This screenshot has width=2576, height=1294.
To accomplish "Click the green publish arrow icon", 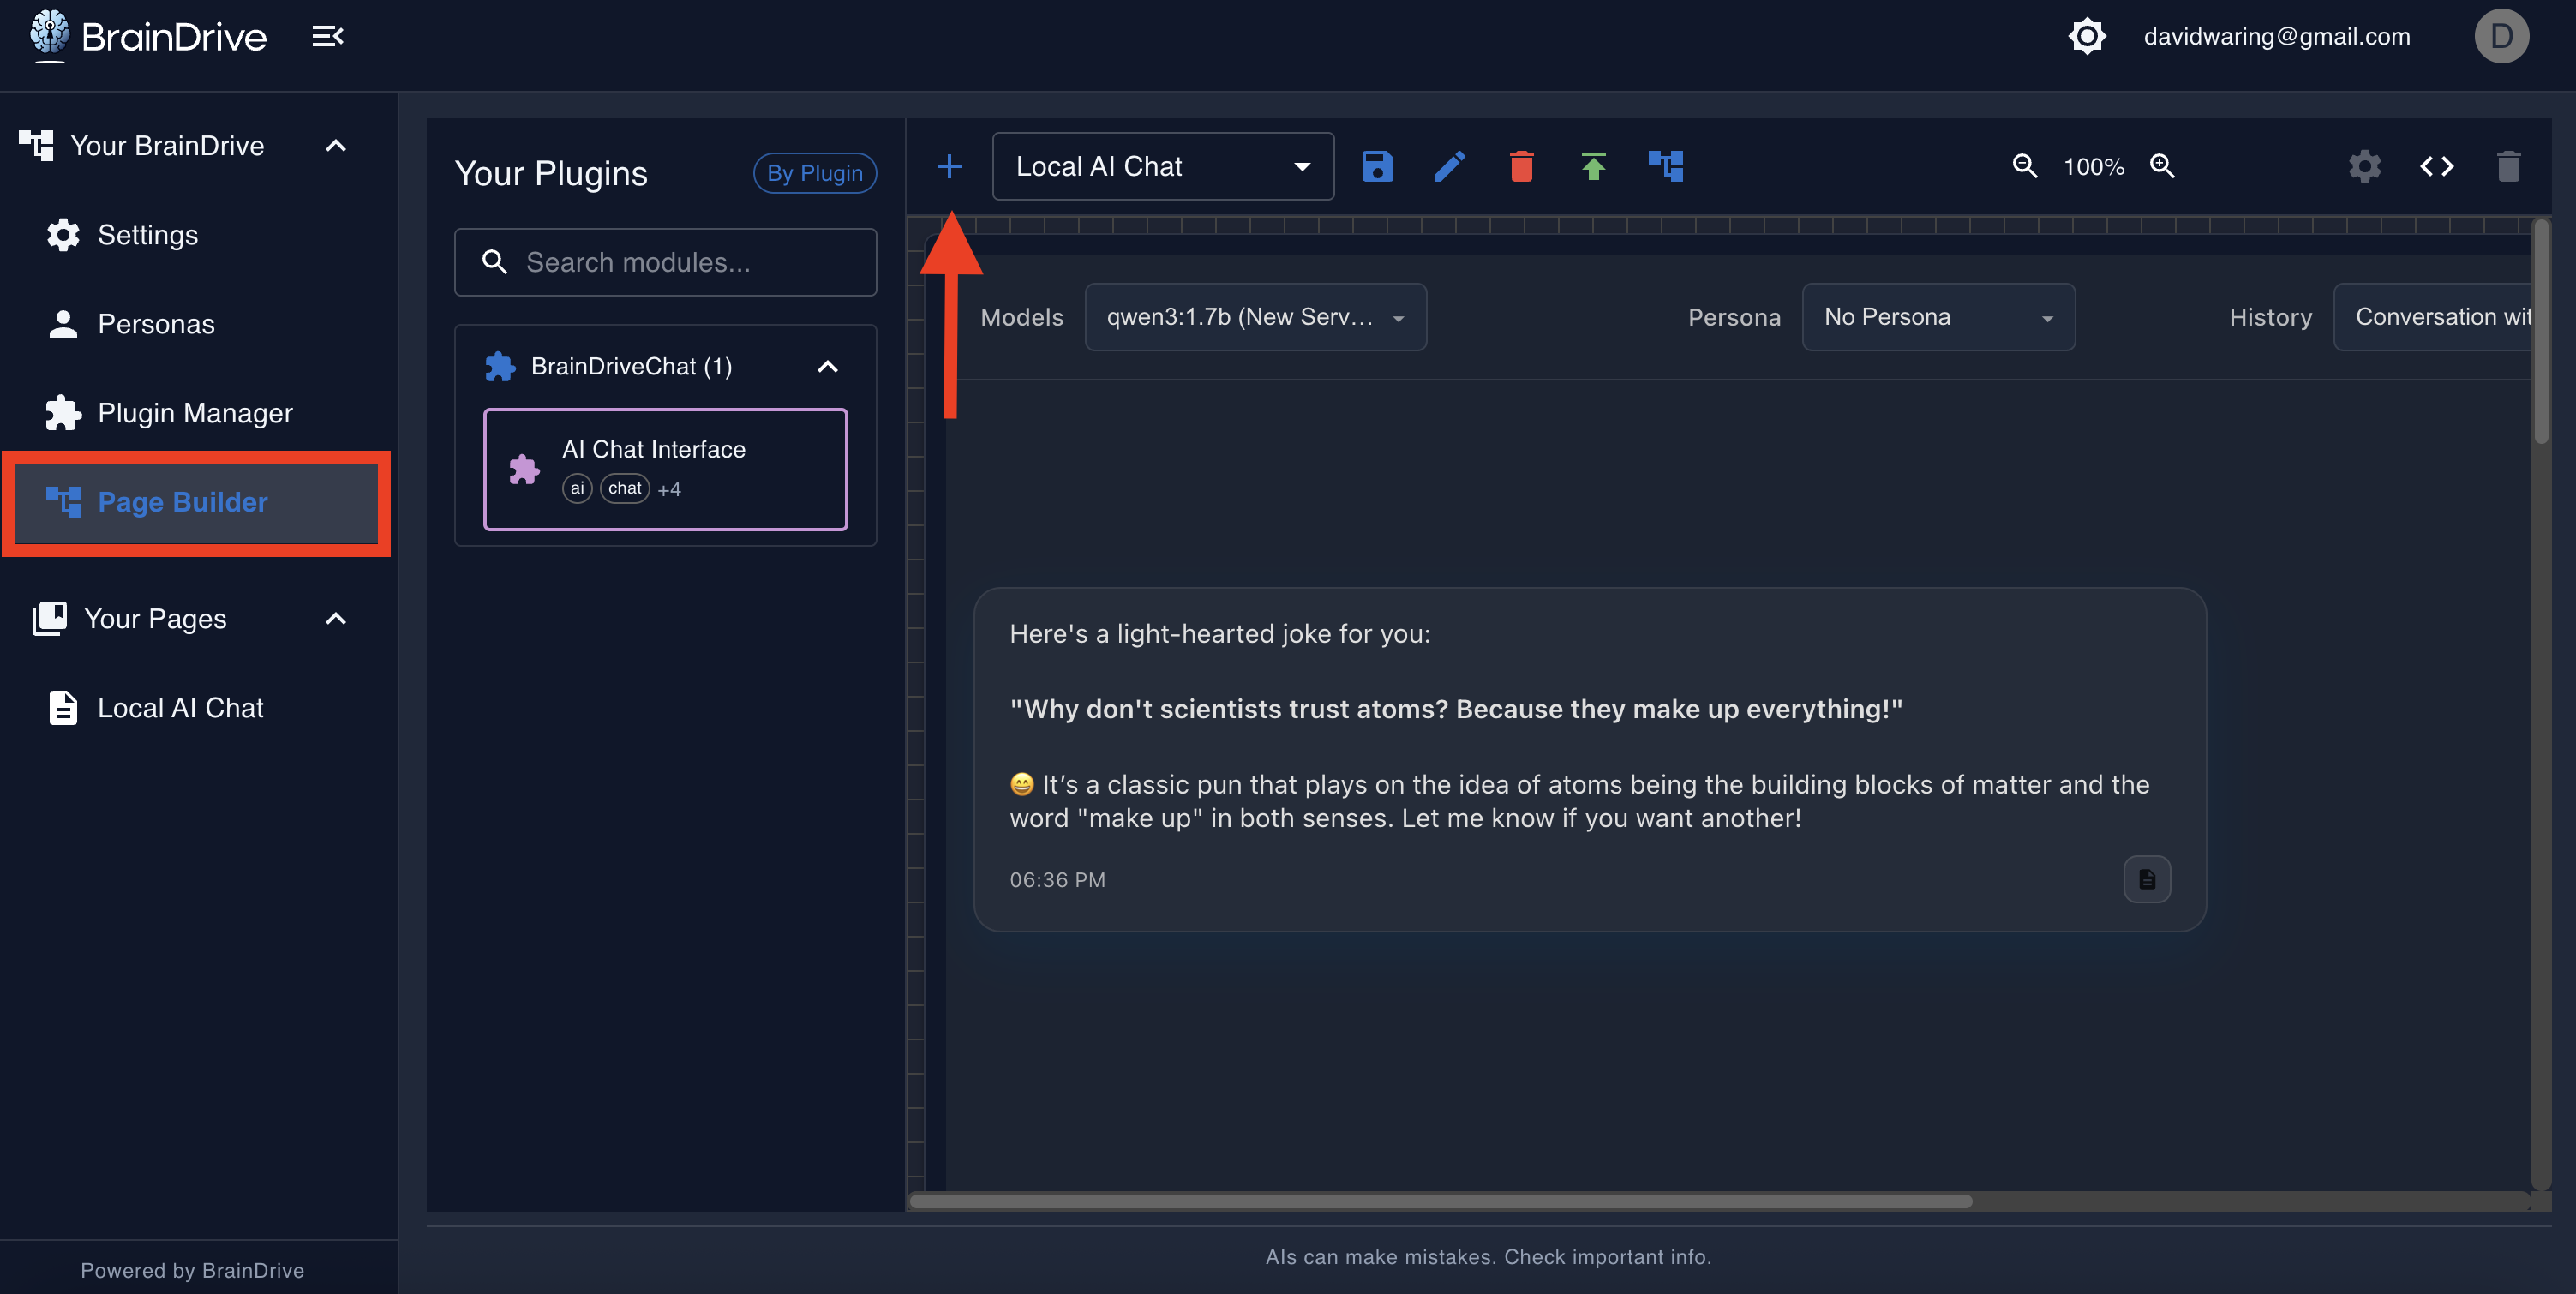I will coord(1593,166).
